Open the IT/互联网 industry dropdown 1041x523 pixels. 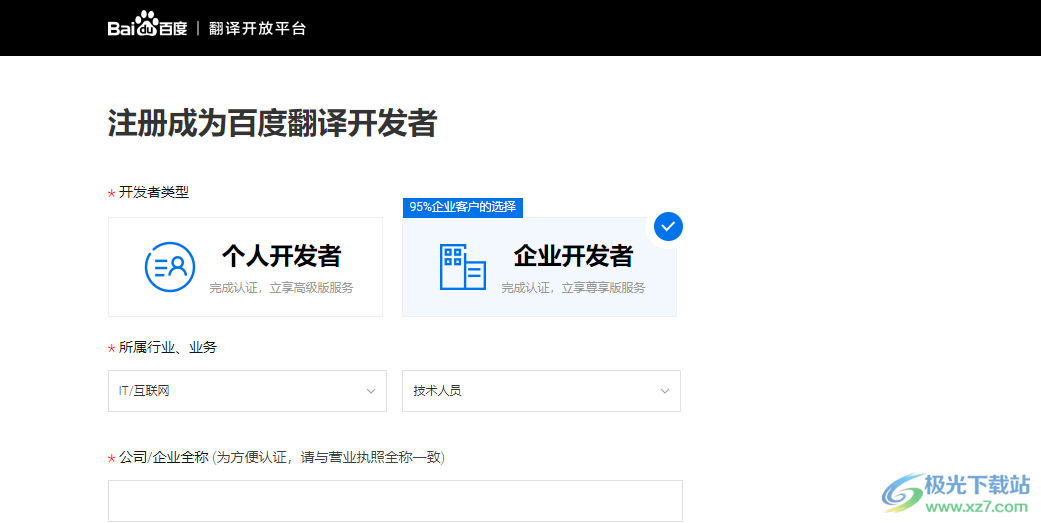tap(247, 391)
